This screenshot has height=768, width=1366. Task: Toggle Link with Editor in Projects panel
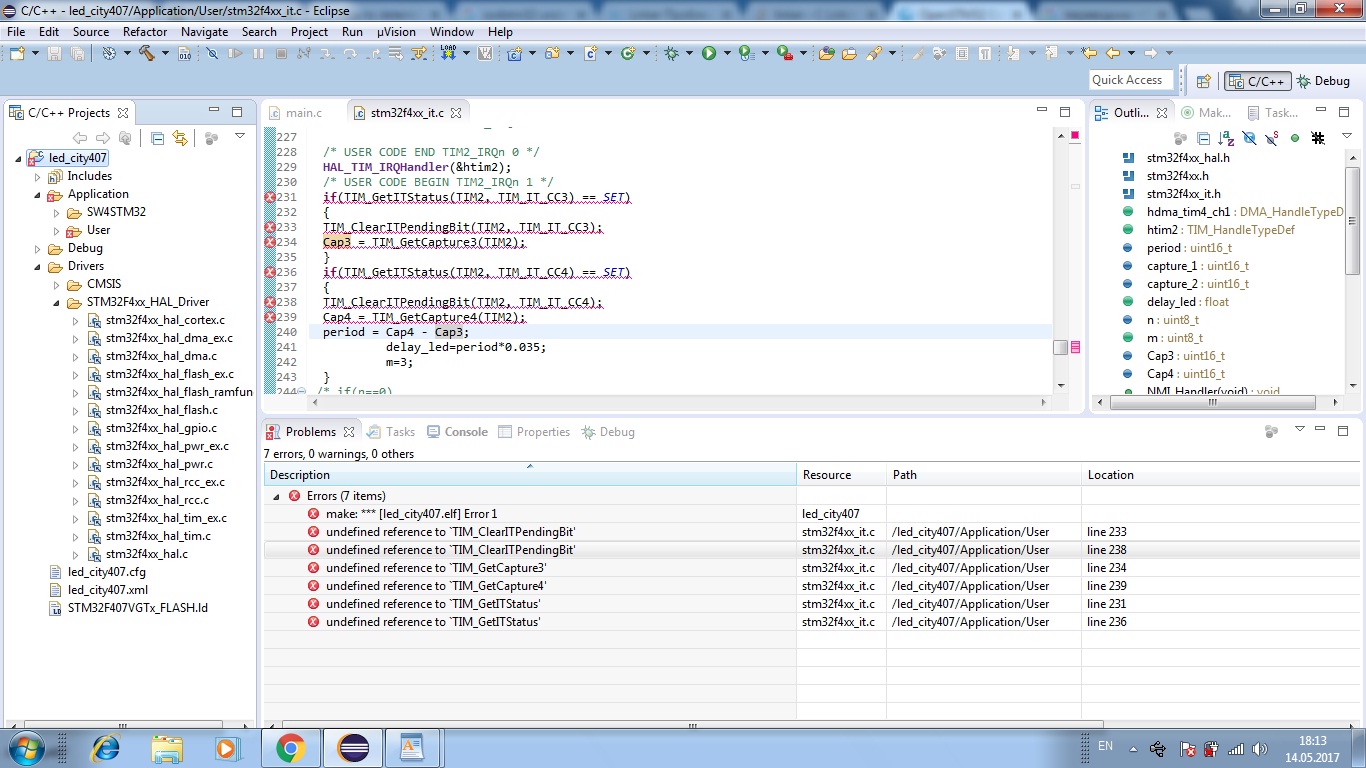click(180, 138)
